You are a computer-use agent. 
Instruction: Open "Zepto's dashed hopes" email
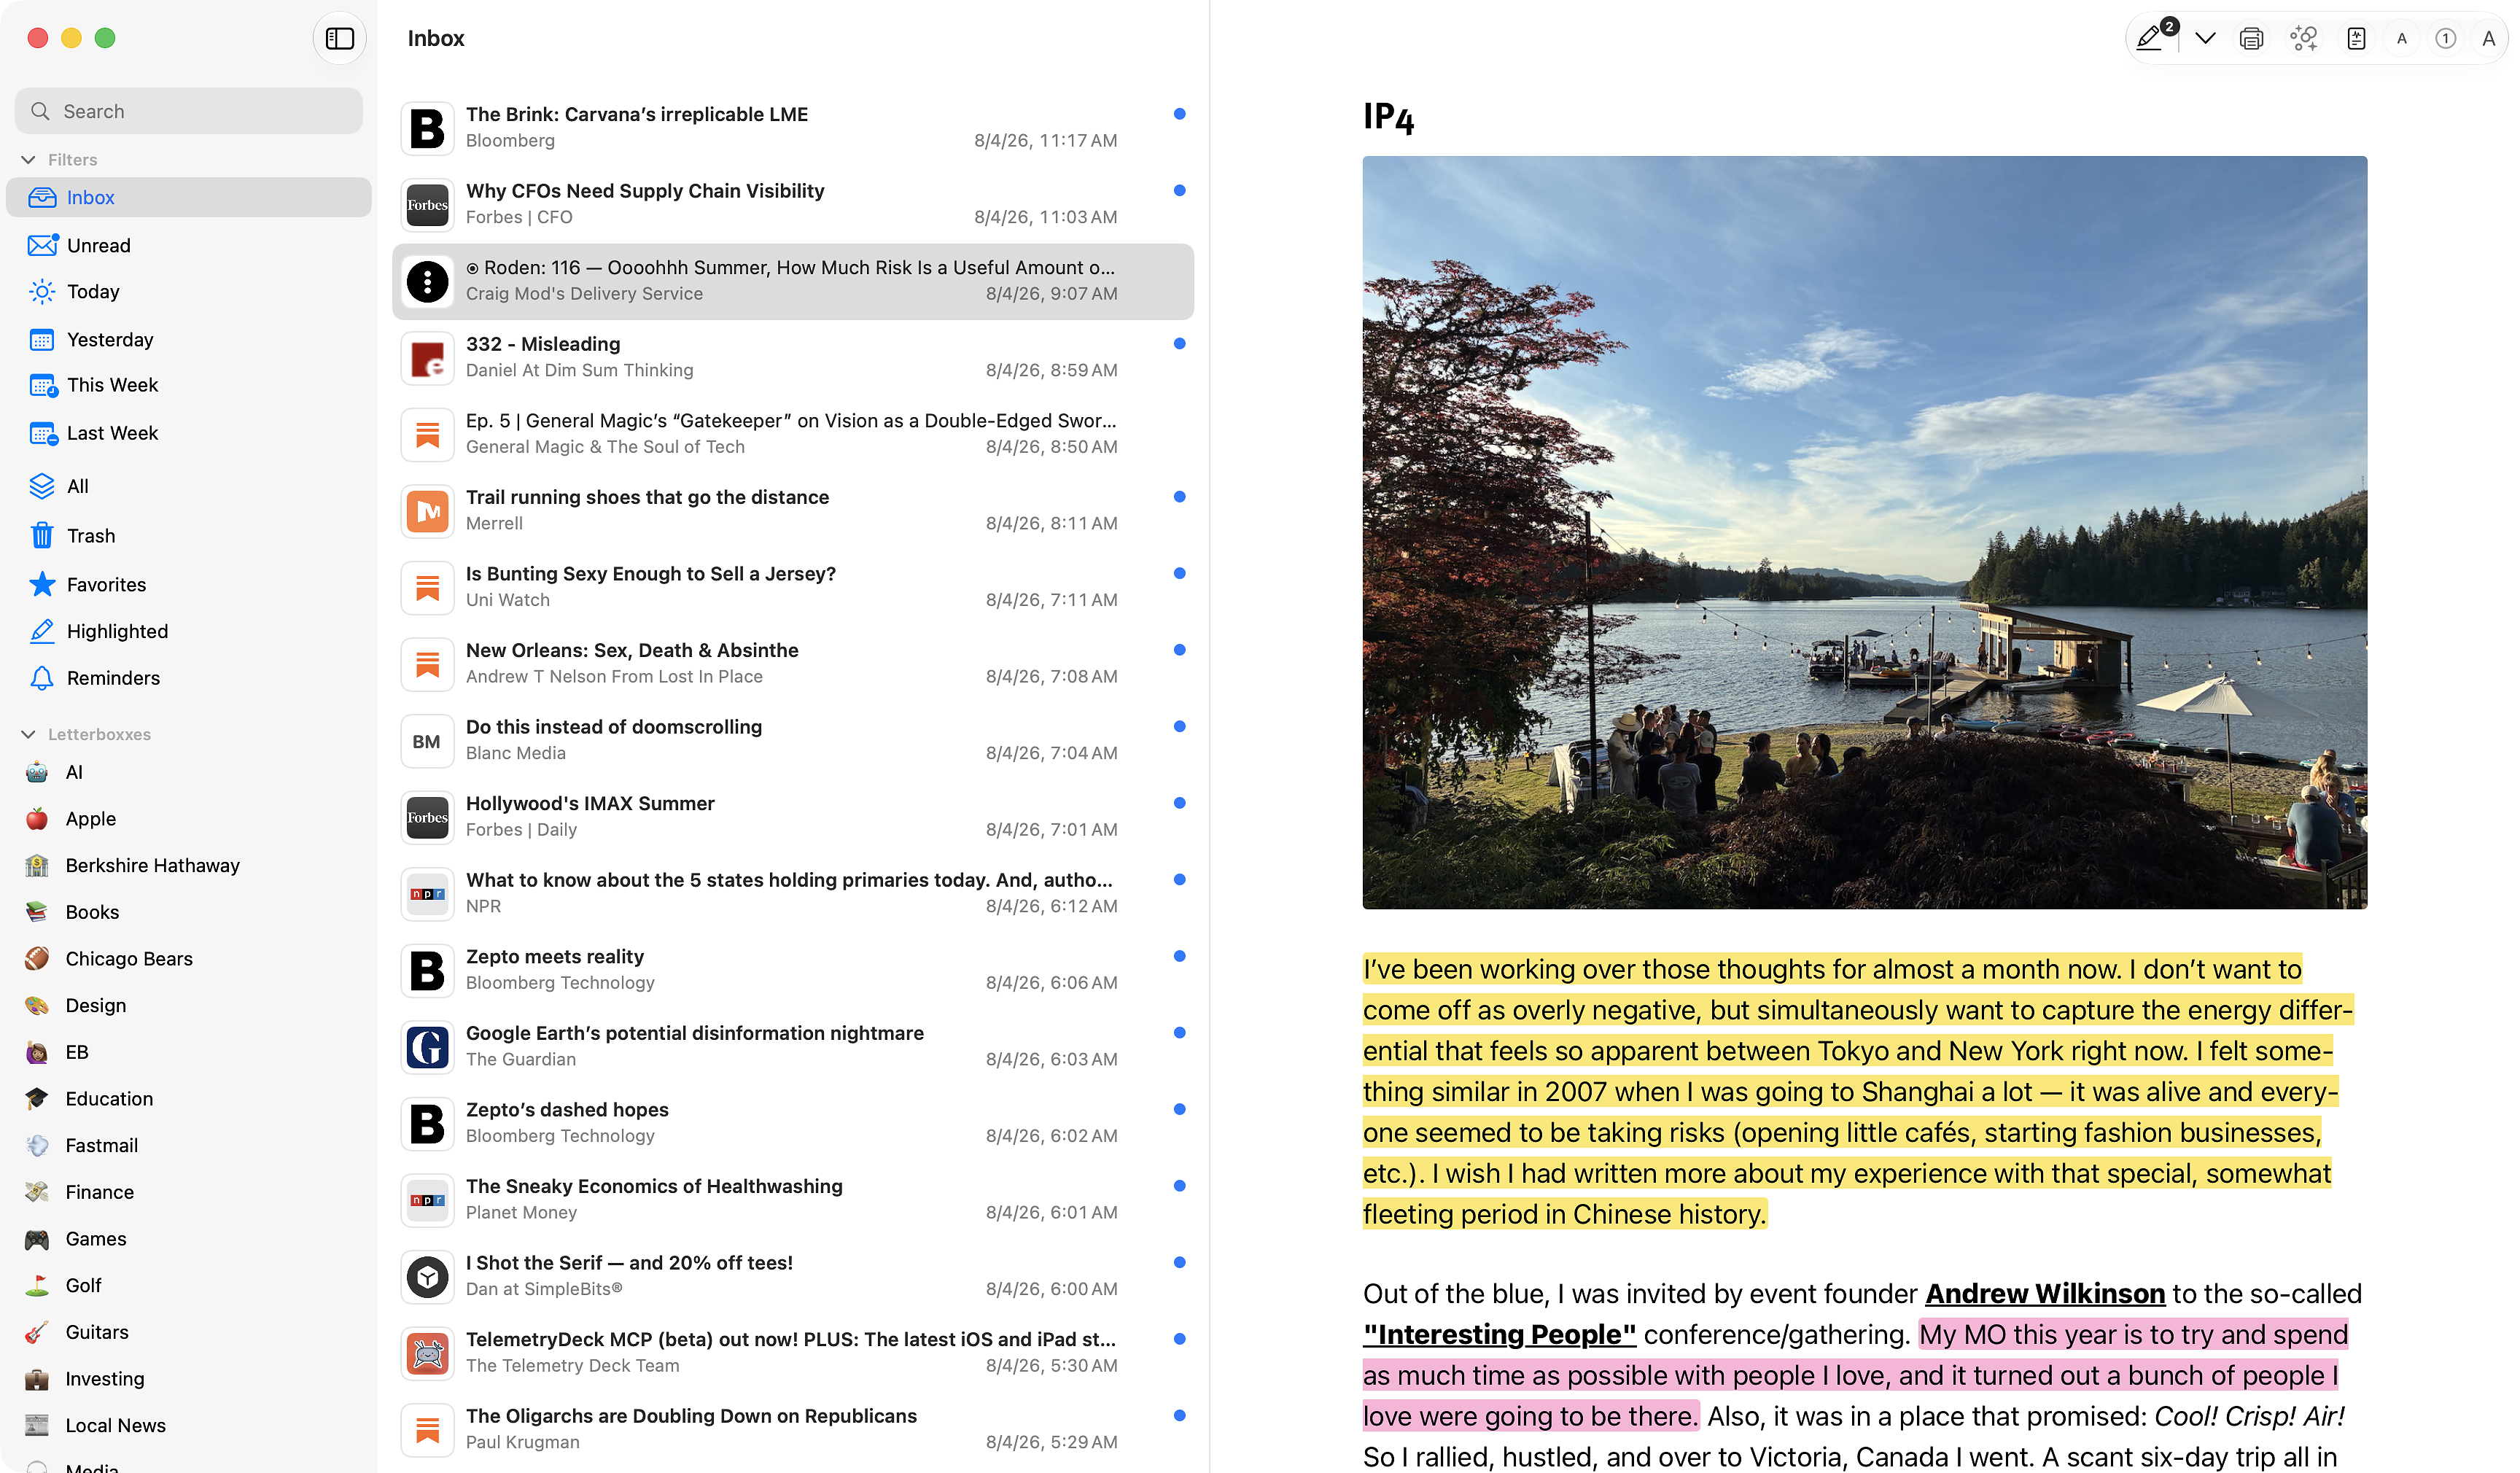coord(793,1123)
